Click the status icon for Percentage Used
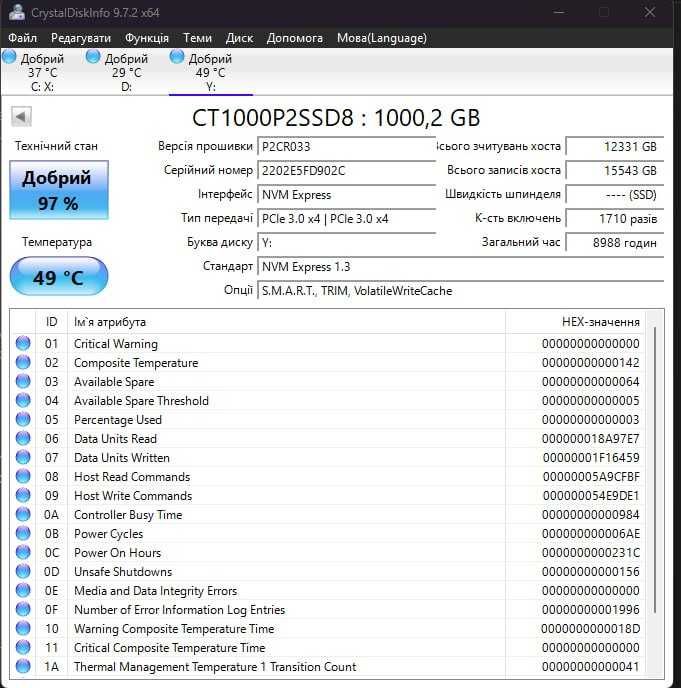The height and width of the screenshot is (688, 681). tap(23, 419)
